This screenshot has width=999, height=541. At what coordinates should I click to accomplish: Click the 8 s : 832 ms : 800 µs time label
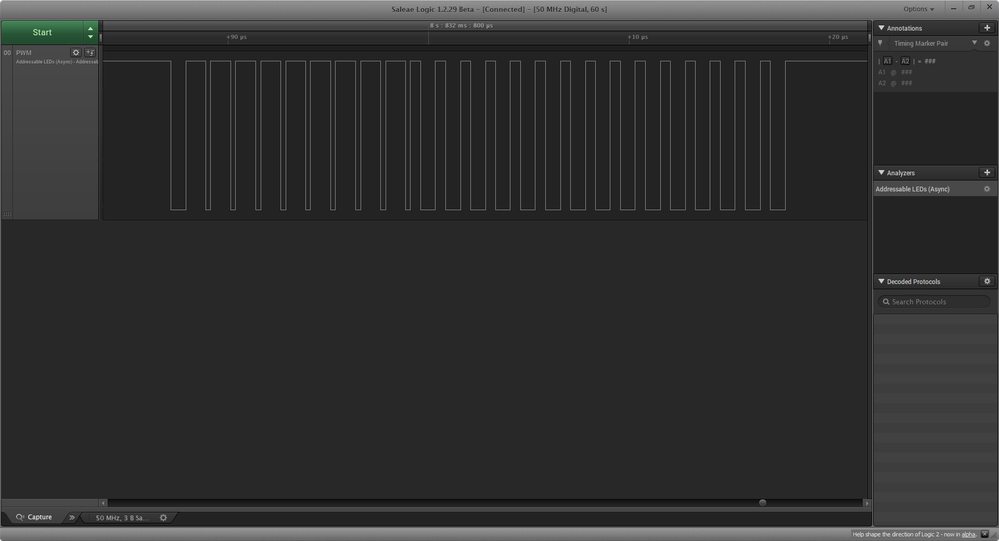(461, 25)
